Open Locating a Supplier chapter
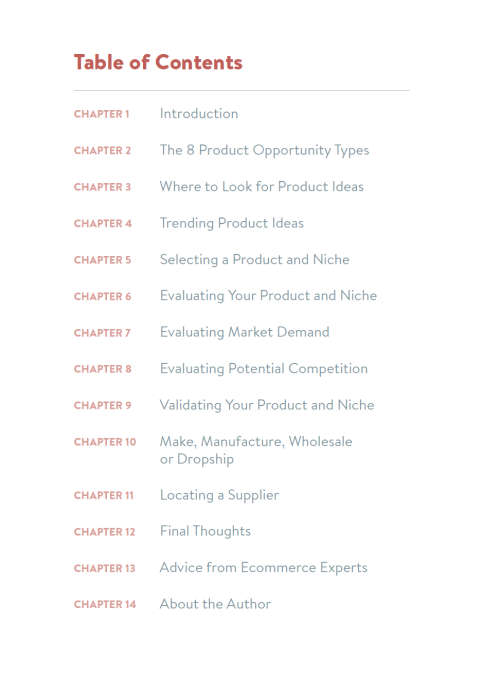The image size is (500, 678). [x=219, y=495]
